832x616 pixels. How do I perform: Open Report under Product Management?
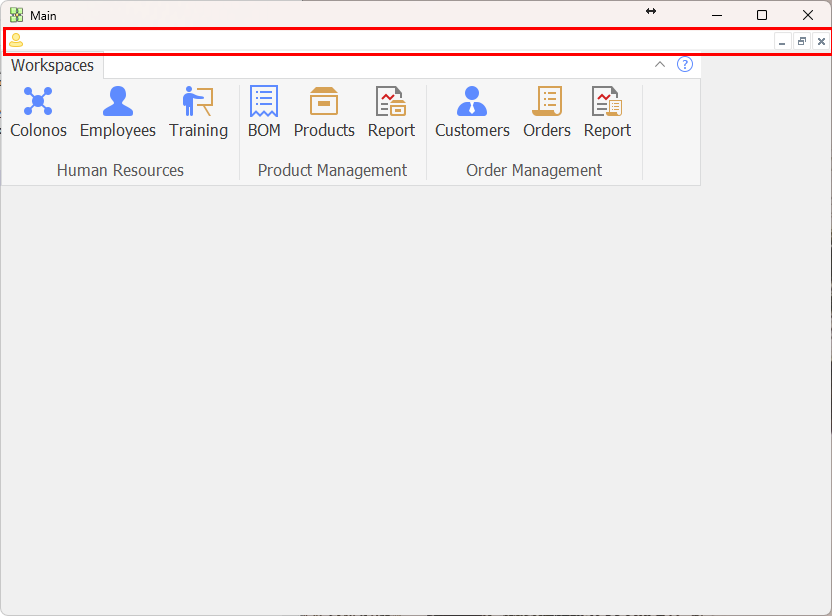click(391, 112)
